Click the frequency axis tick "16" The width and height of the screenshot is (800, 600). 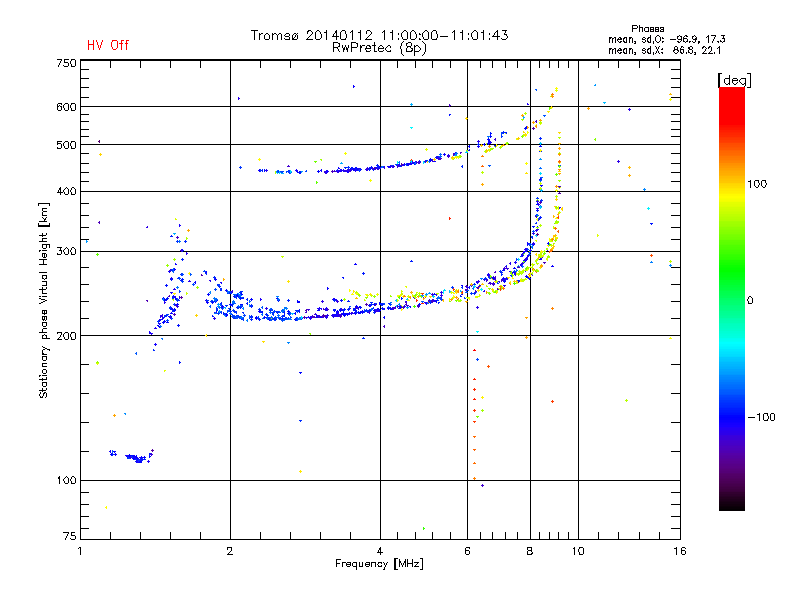click(680, 551)
